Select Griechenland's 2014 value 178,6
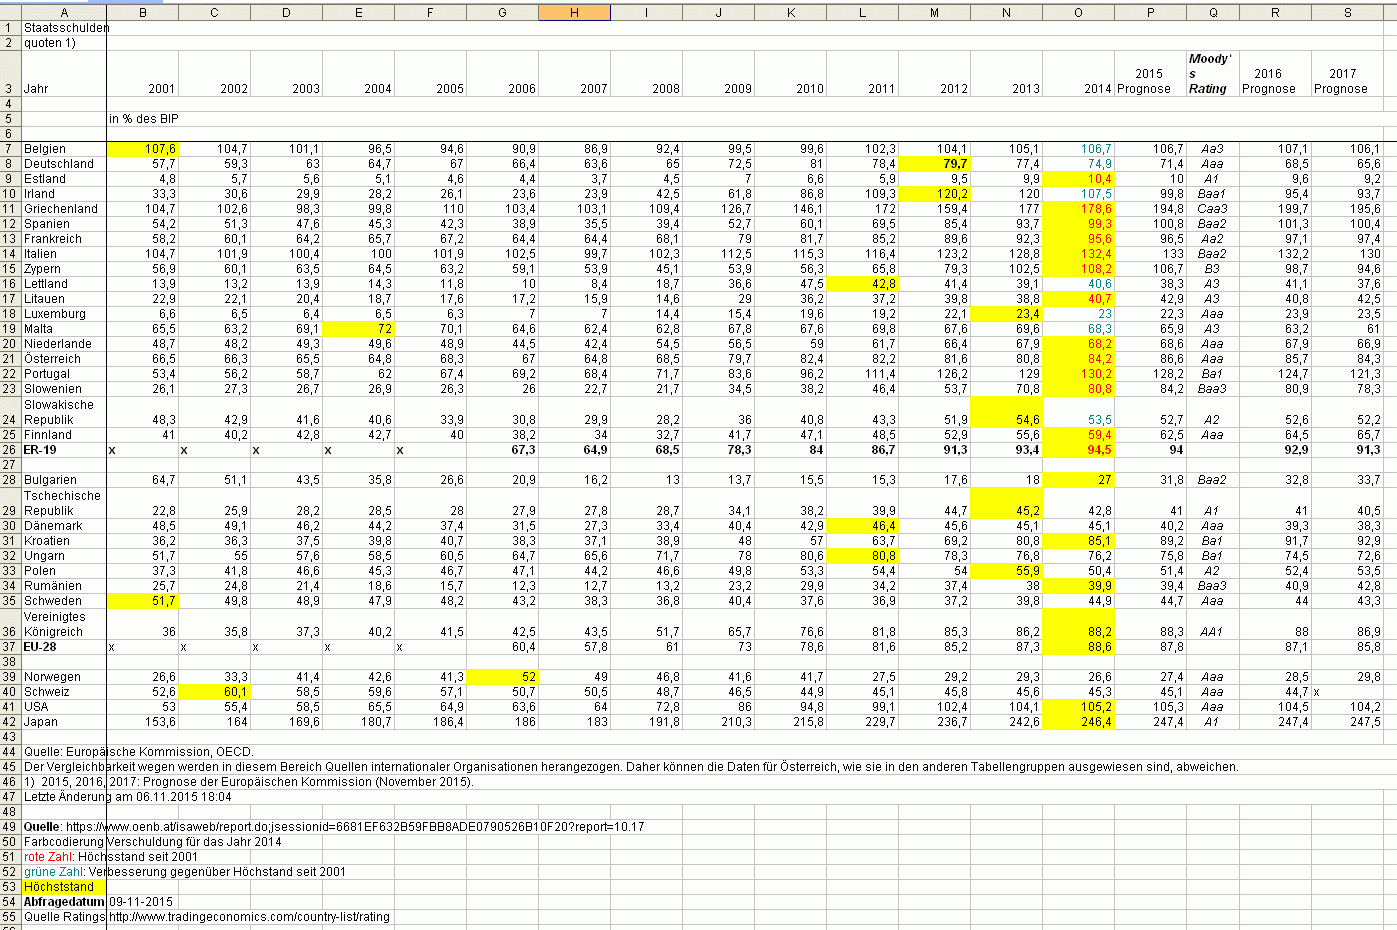This screenshot has height=930, width=1397. pos(1078,209)
